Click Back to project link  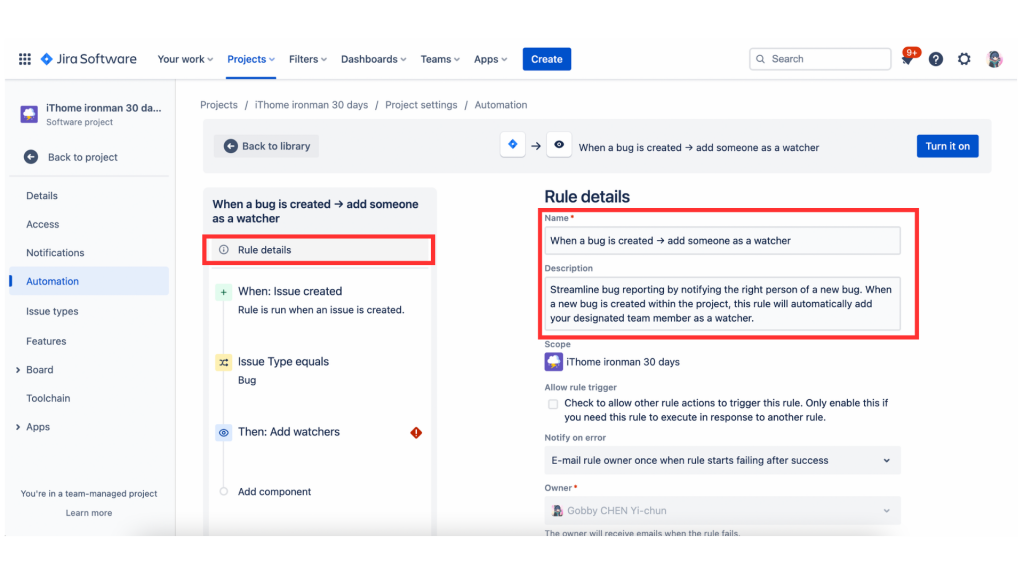82,157
